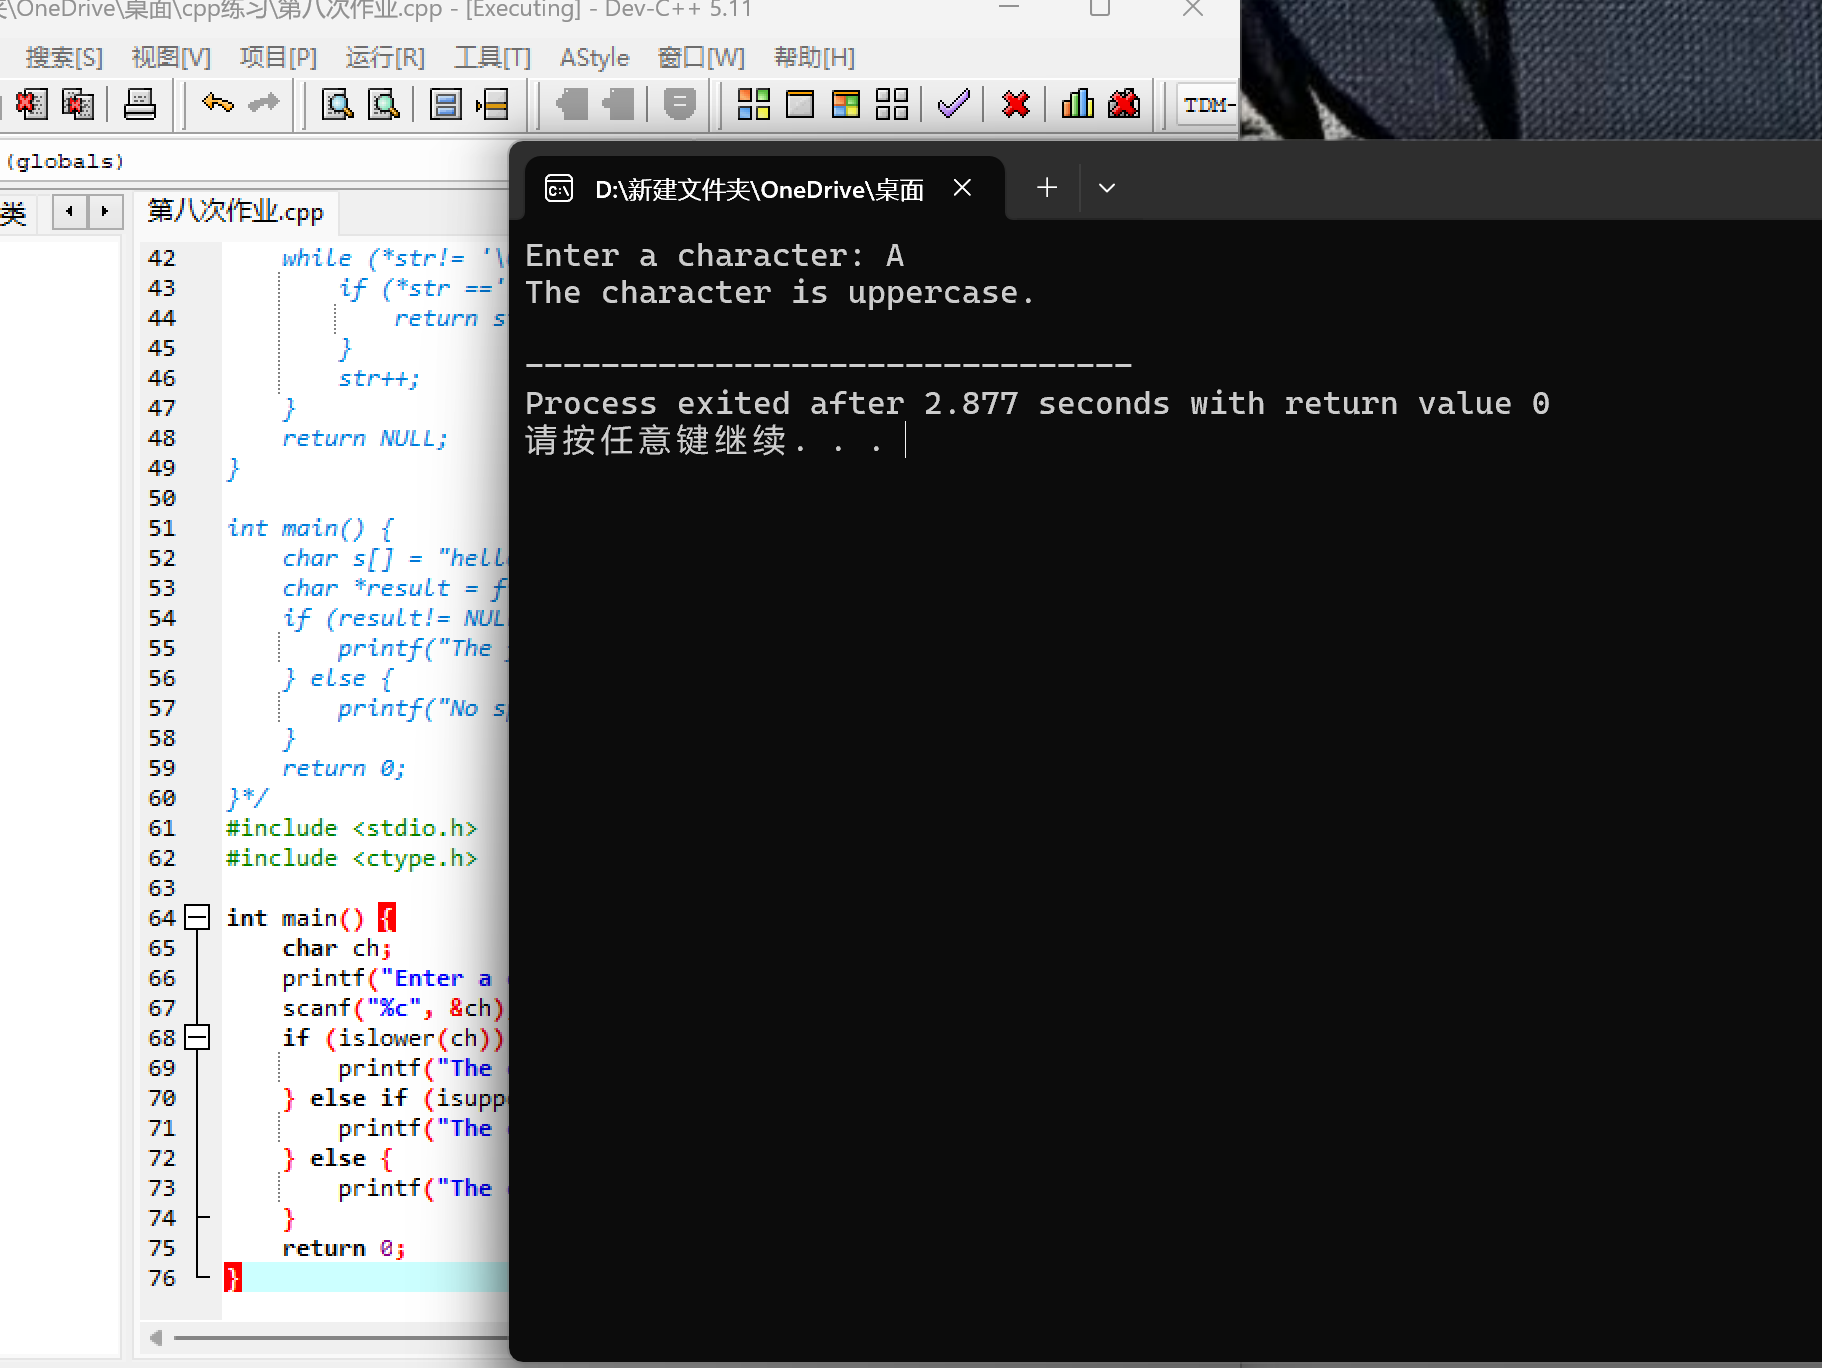Click 'Enter a character: A' in terminal
This screenshot has width=1822, height=1368.
pos(714,256)
